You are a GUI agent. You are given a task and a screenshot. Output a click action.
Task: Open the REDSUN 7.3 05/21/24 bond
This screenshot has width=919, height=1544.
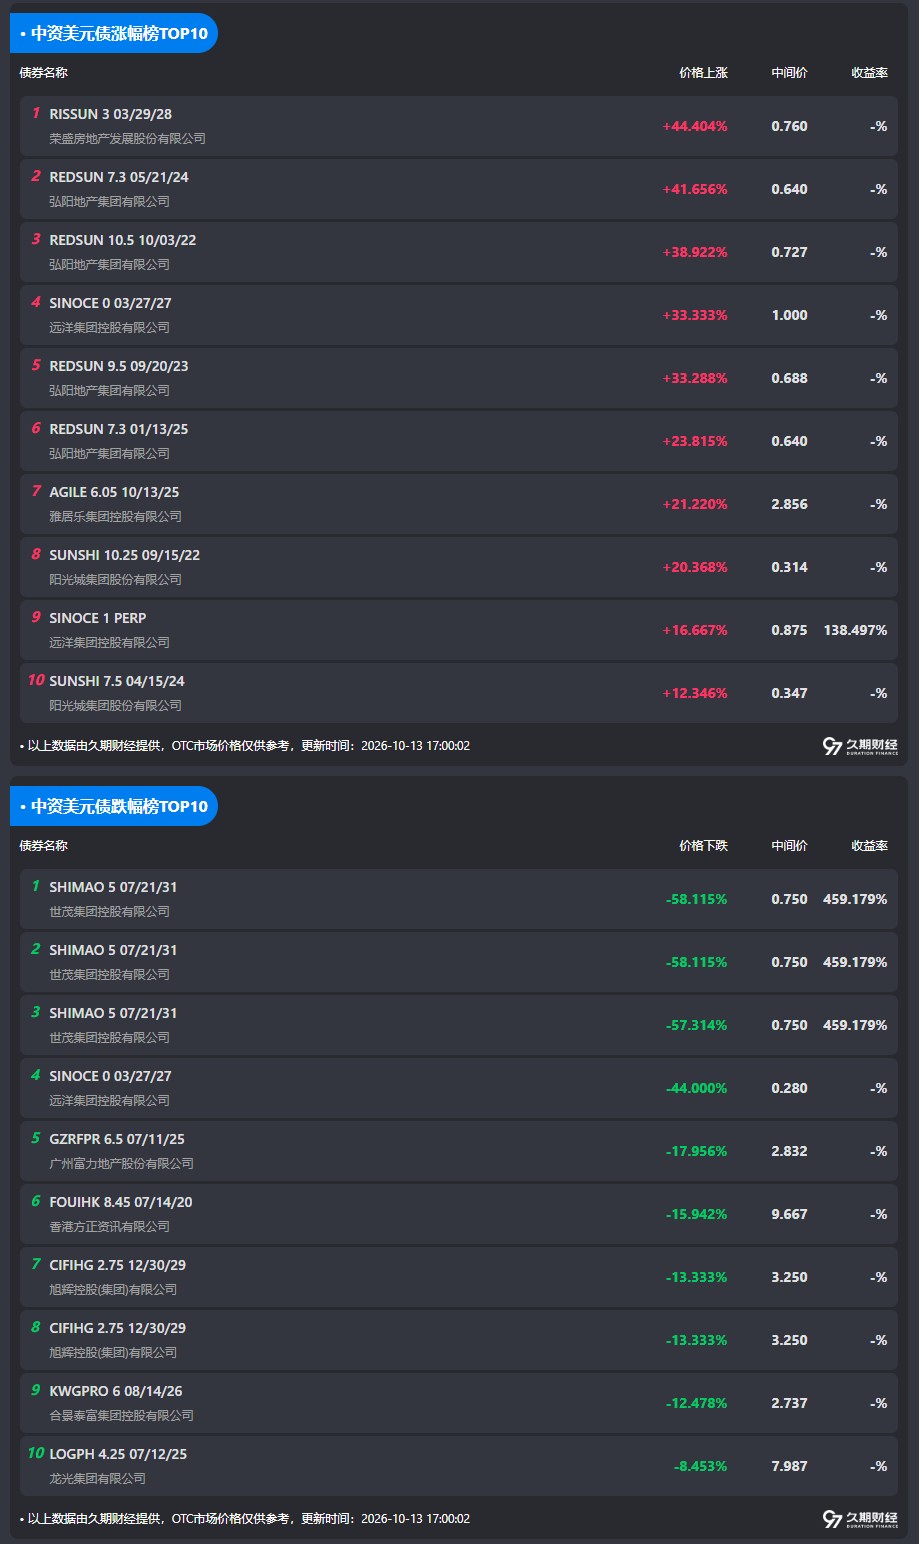click(x=459, y=189)
